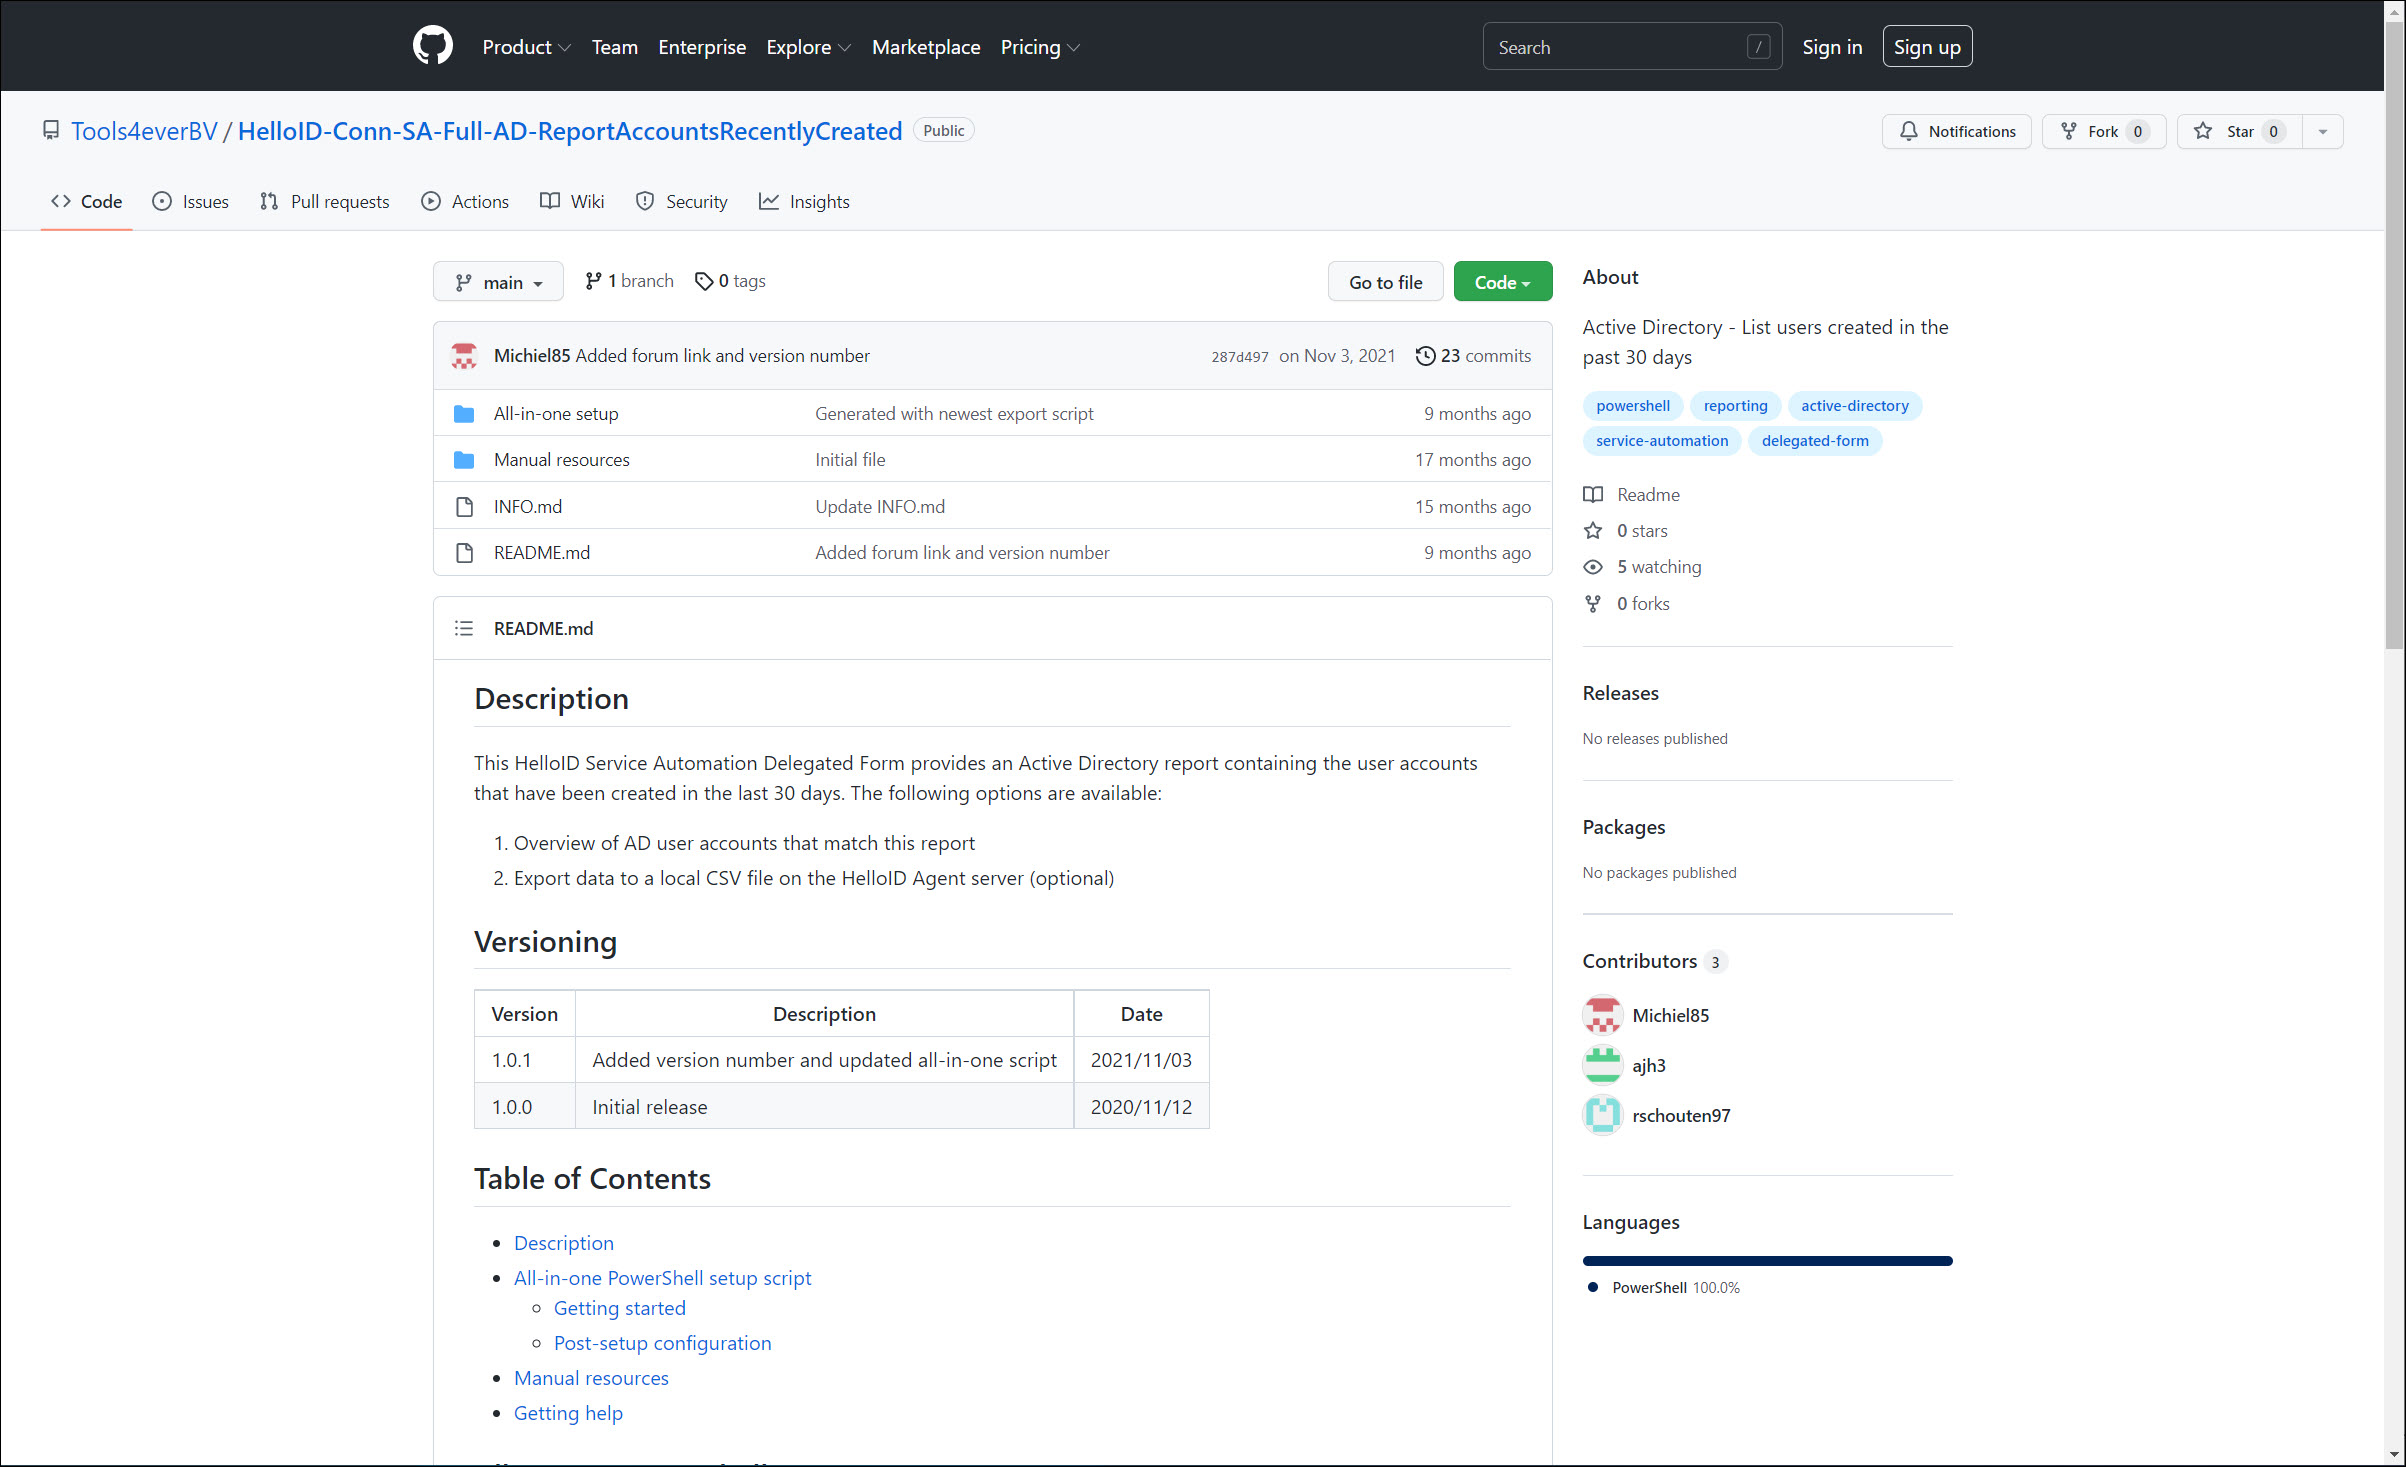
Task: Expand the Explore dropdown
Action: (x=808, y=47)
